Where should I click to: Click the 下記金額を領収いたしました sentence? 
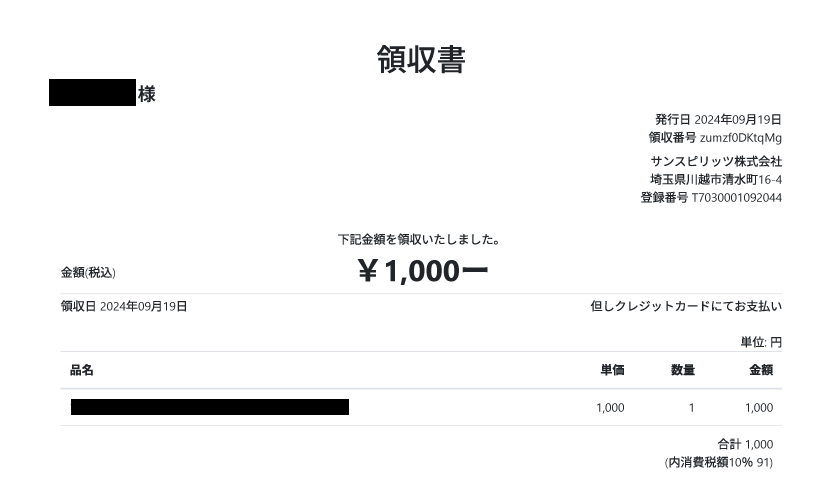(419, 240)
